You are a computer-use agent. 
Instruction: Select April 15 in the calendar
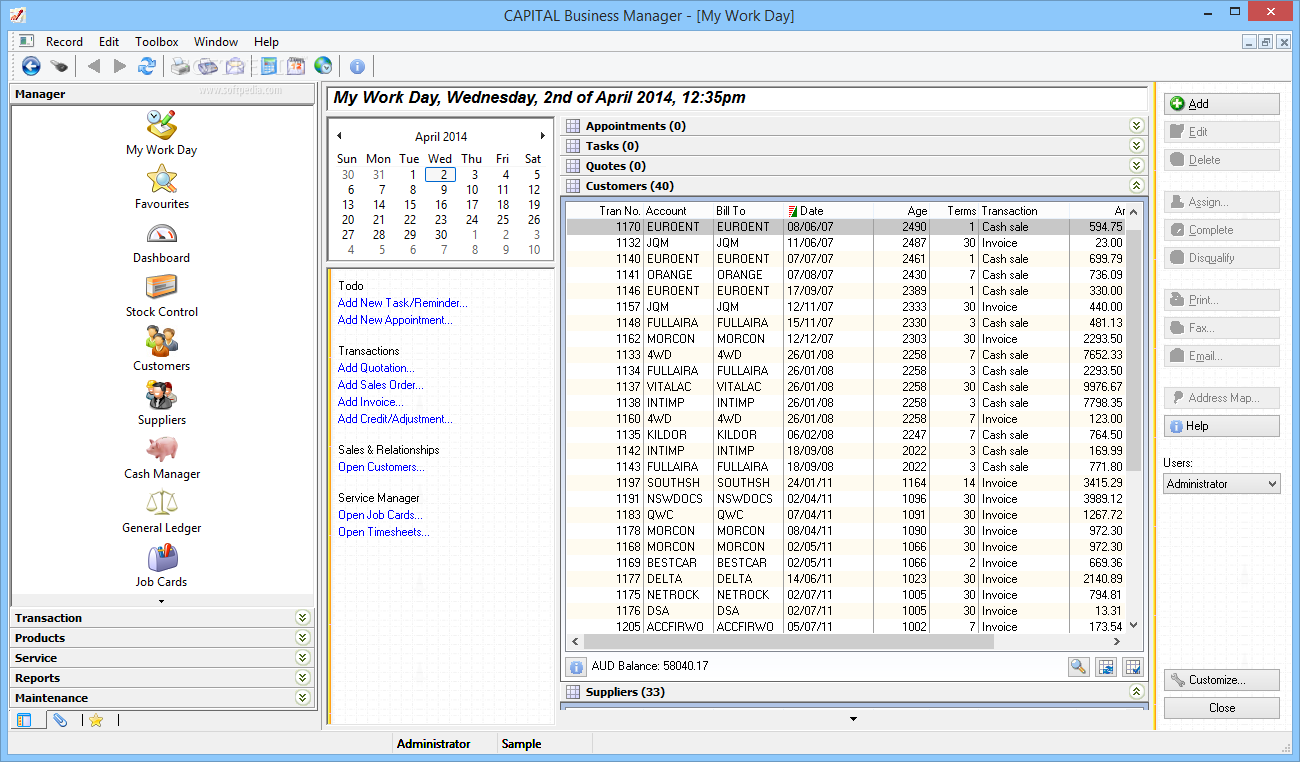pos(409,205)
